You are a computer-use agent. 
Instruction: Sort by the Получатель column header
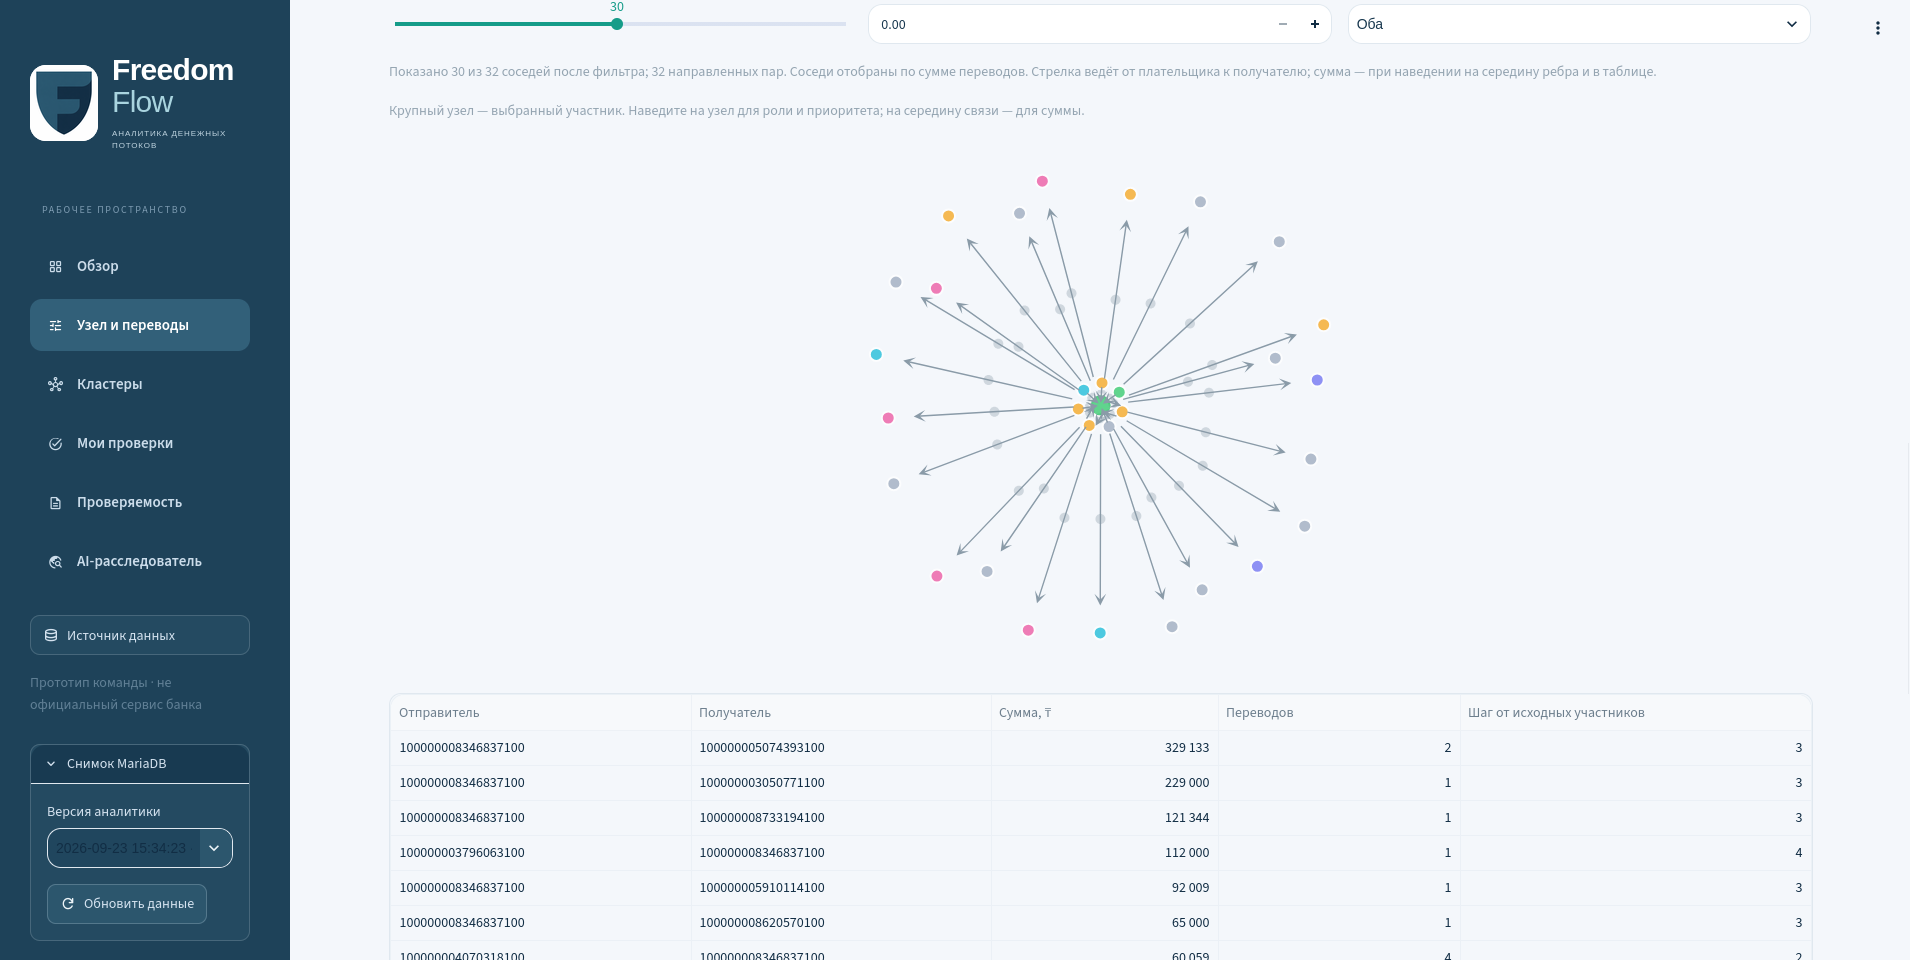pyautogui.click(x=841, y=713)
